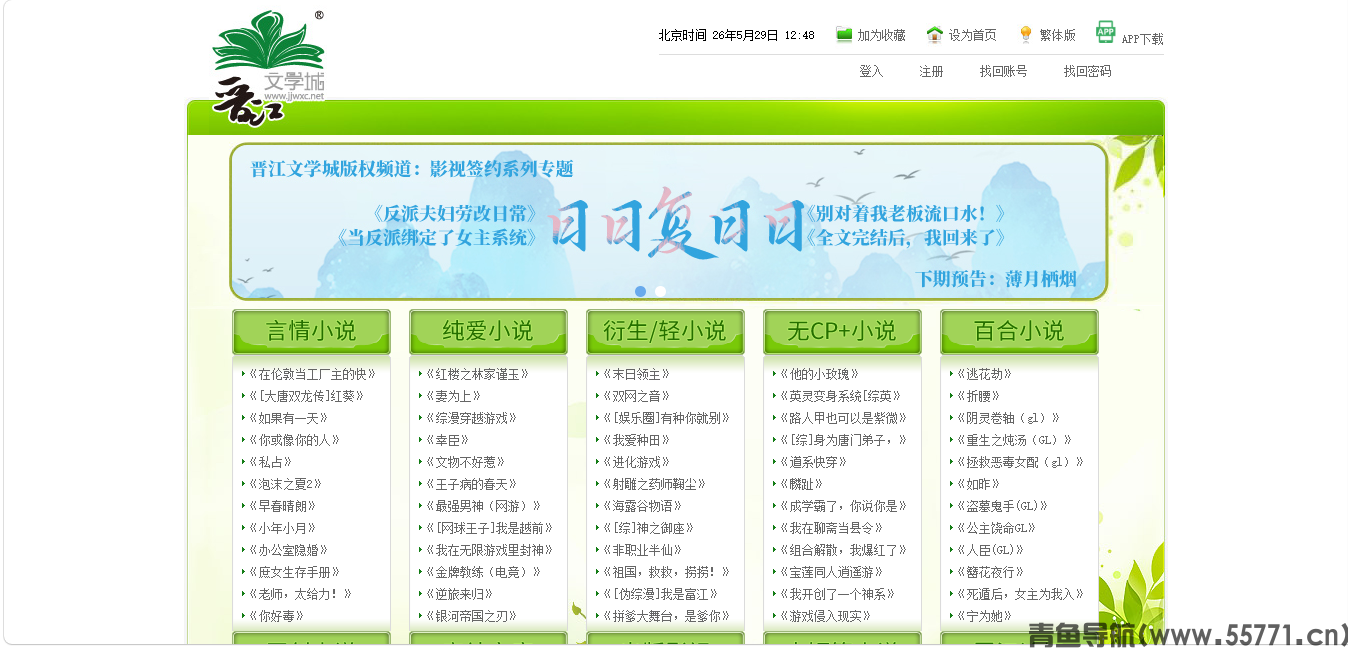Click the 设为首页 house icon
The width and height of the screenshot is (1348, 648).
coord(935,35)
